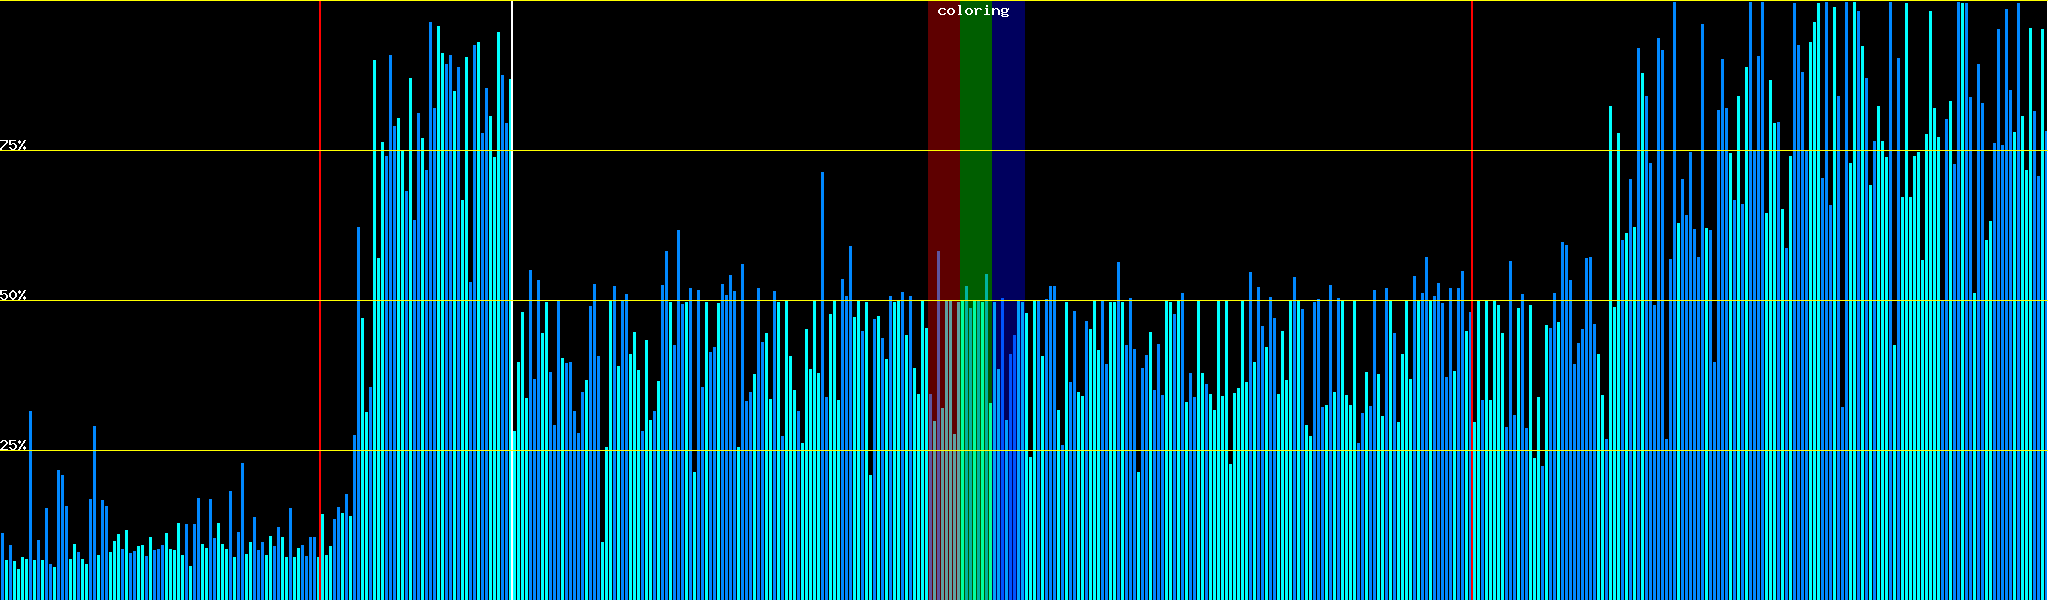Click the 75% axis label

pos(13,145)
